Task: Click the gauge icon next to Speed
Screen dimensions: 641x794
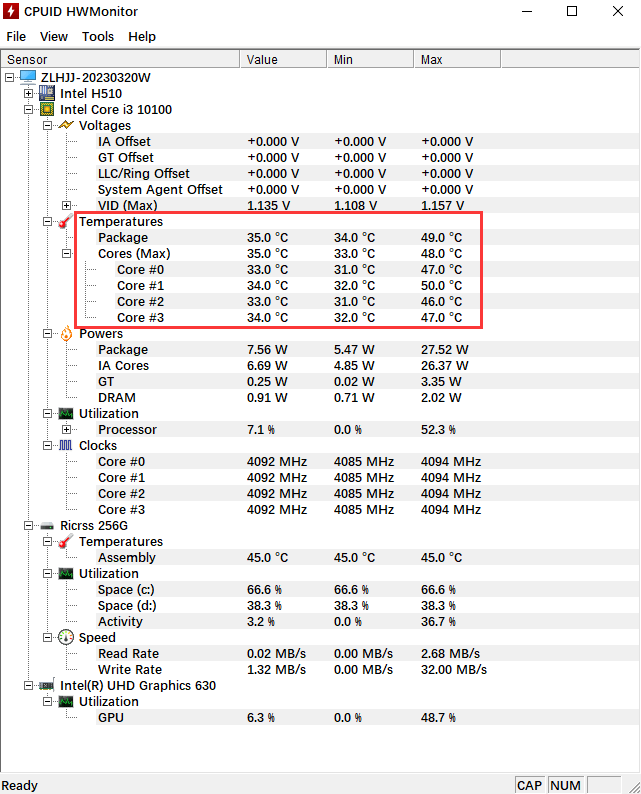Action: pos(65,637)
